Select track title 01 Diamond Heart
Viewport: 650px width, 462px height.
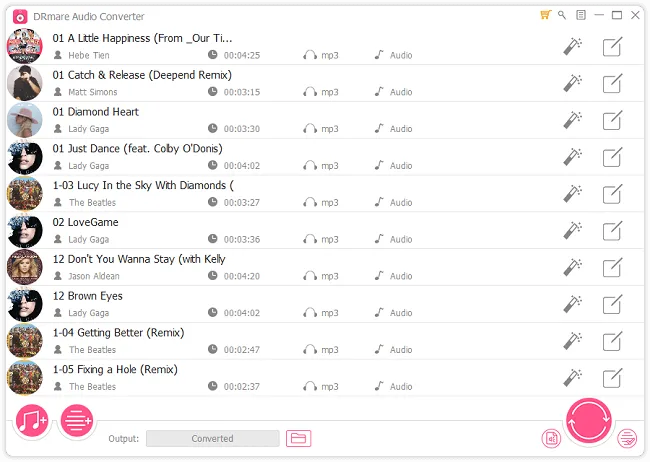point(95,112)
